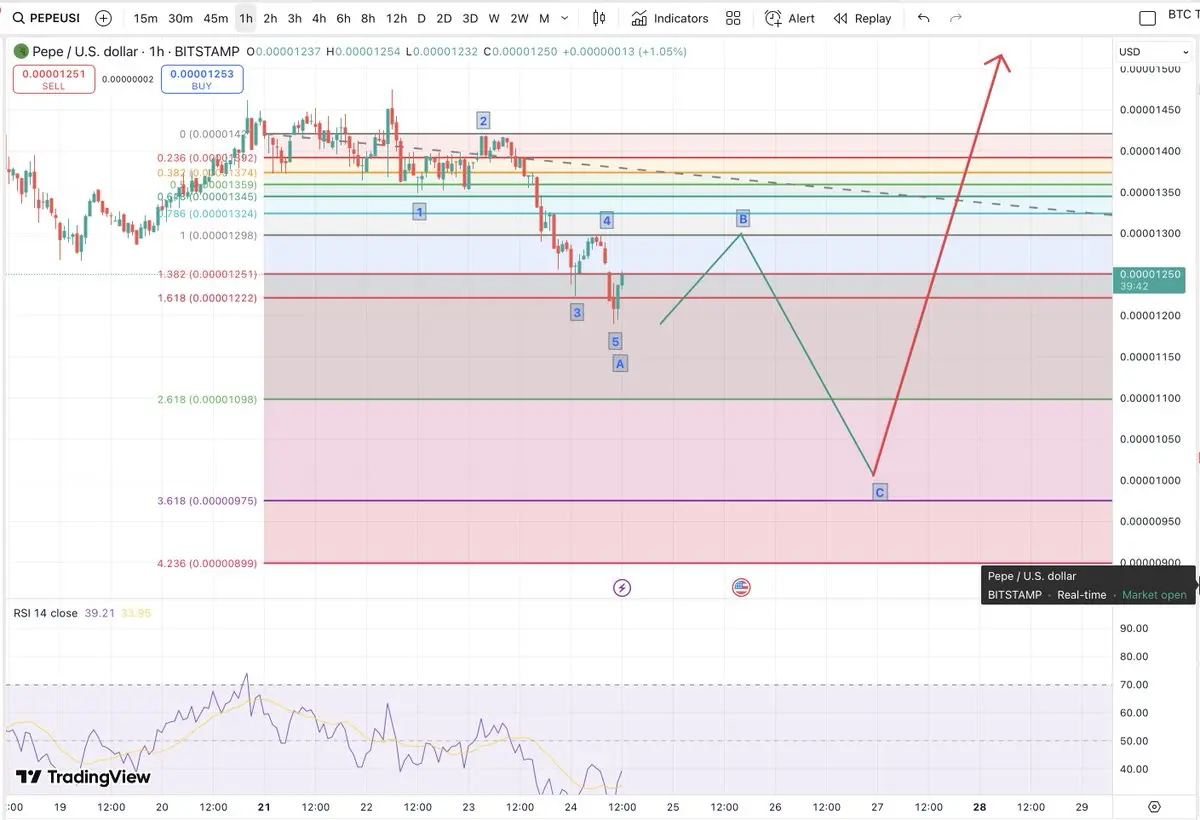1200x820 pixels.
Task: Select the wave label 2 marker
Action: 483,121
